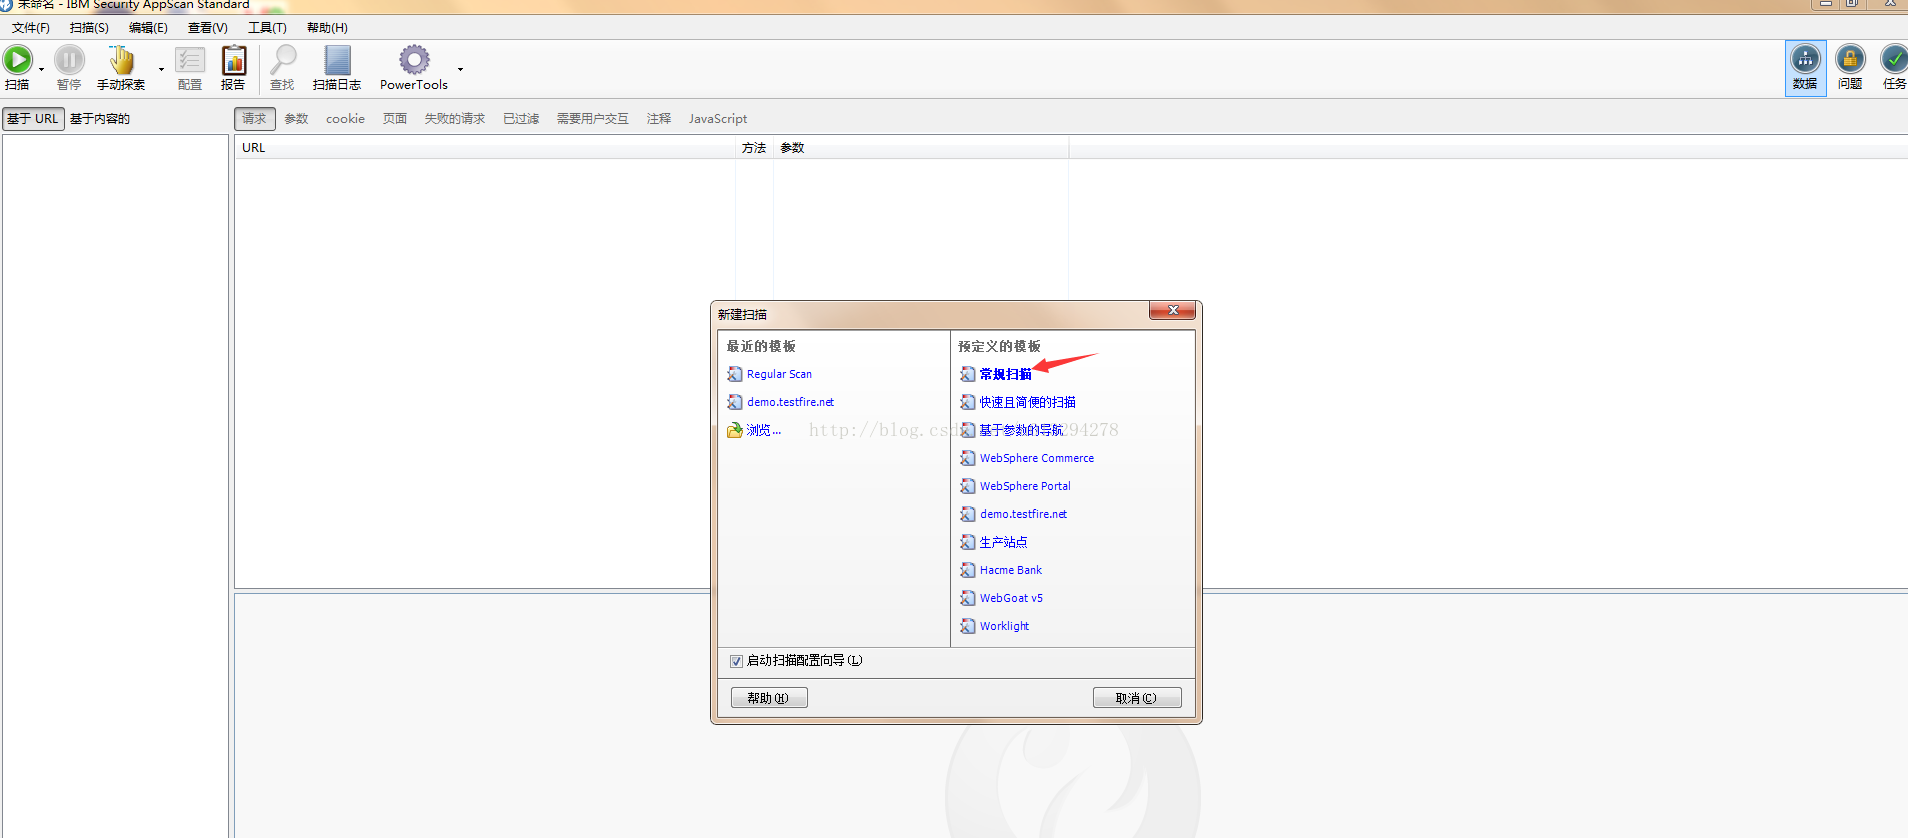Screen dimensions: 1908x838
Task: Switch to the 注释 tab
Action: click(659, 119)
